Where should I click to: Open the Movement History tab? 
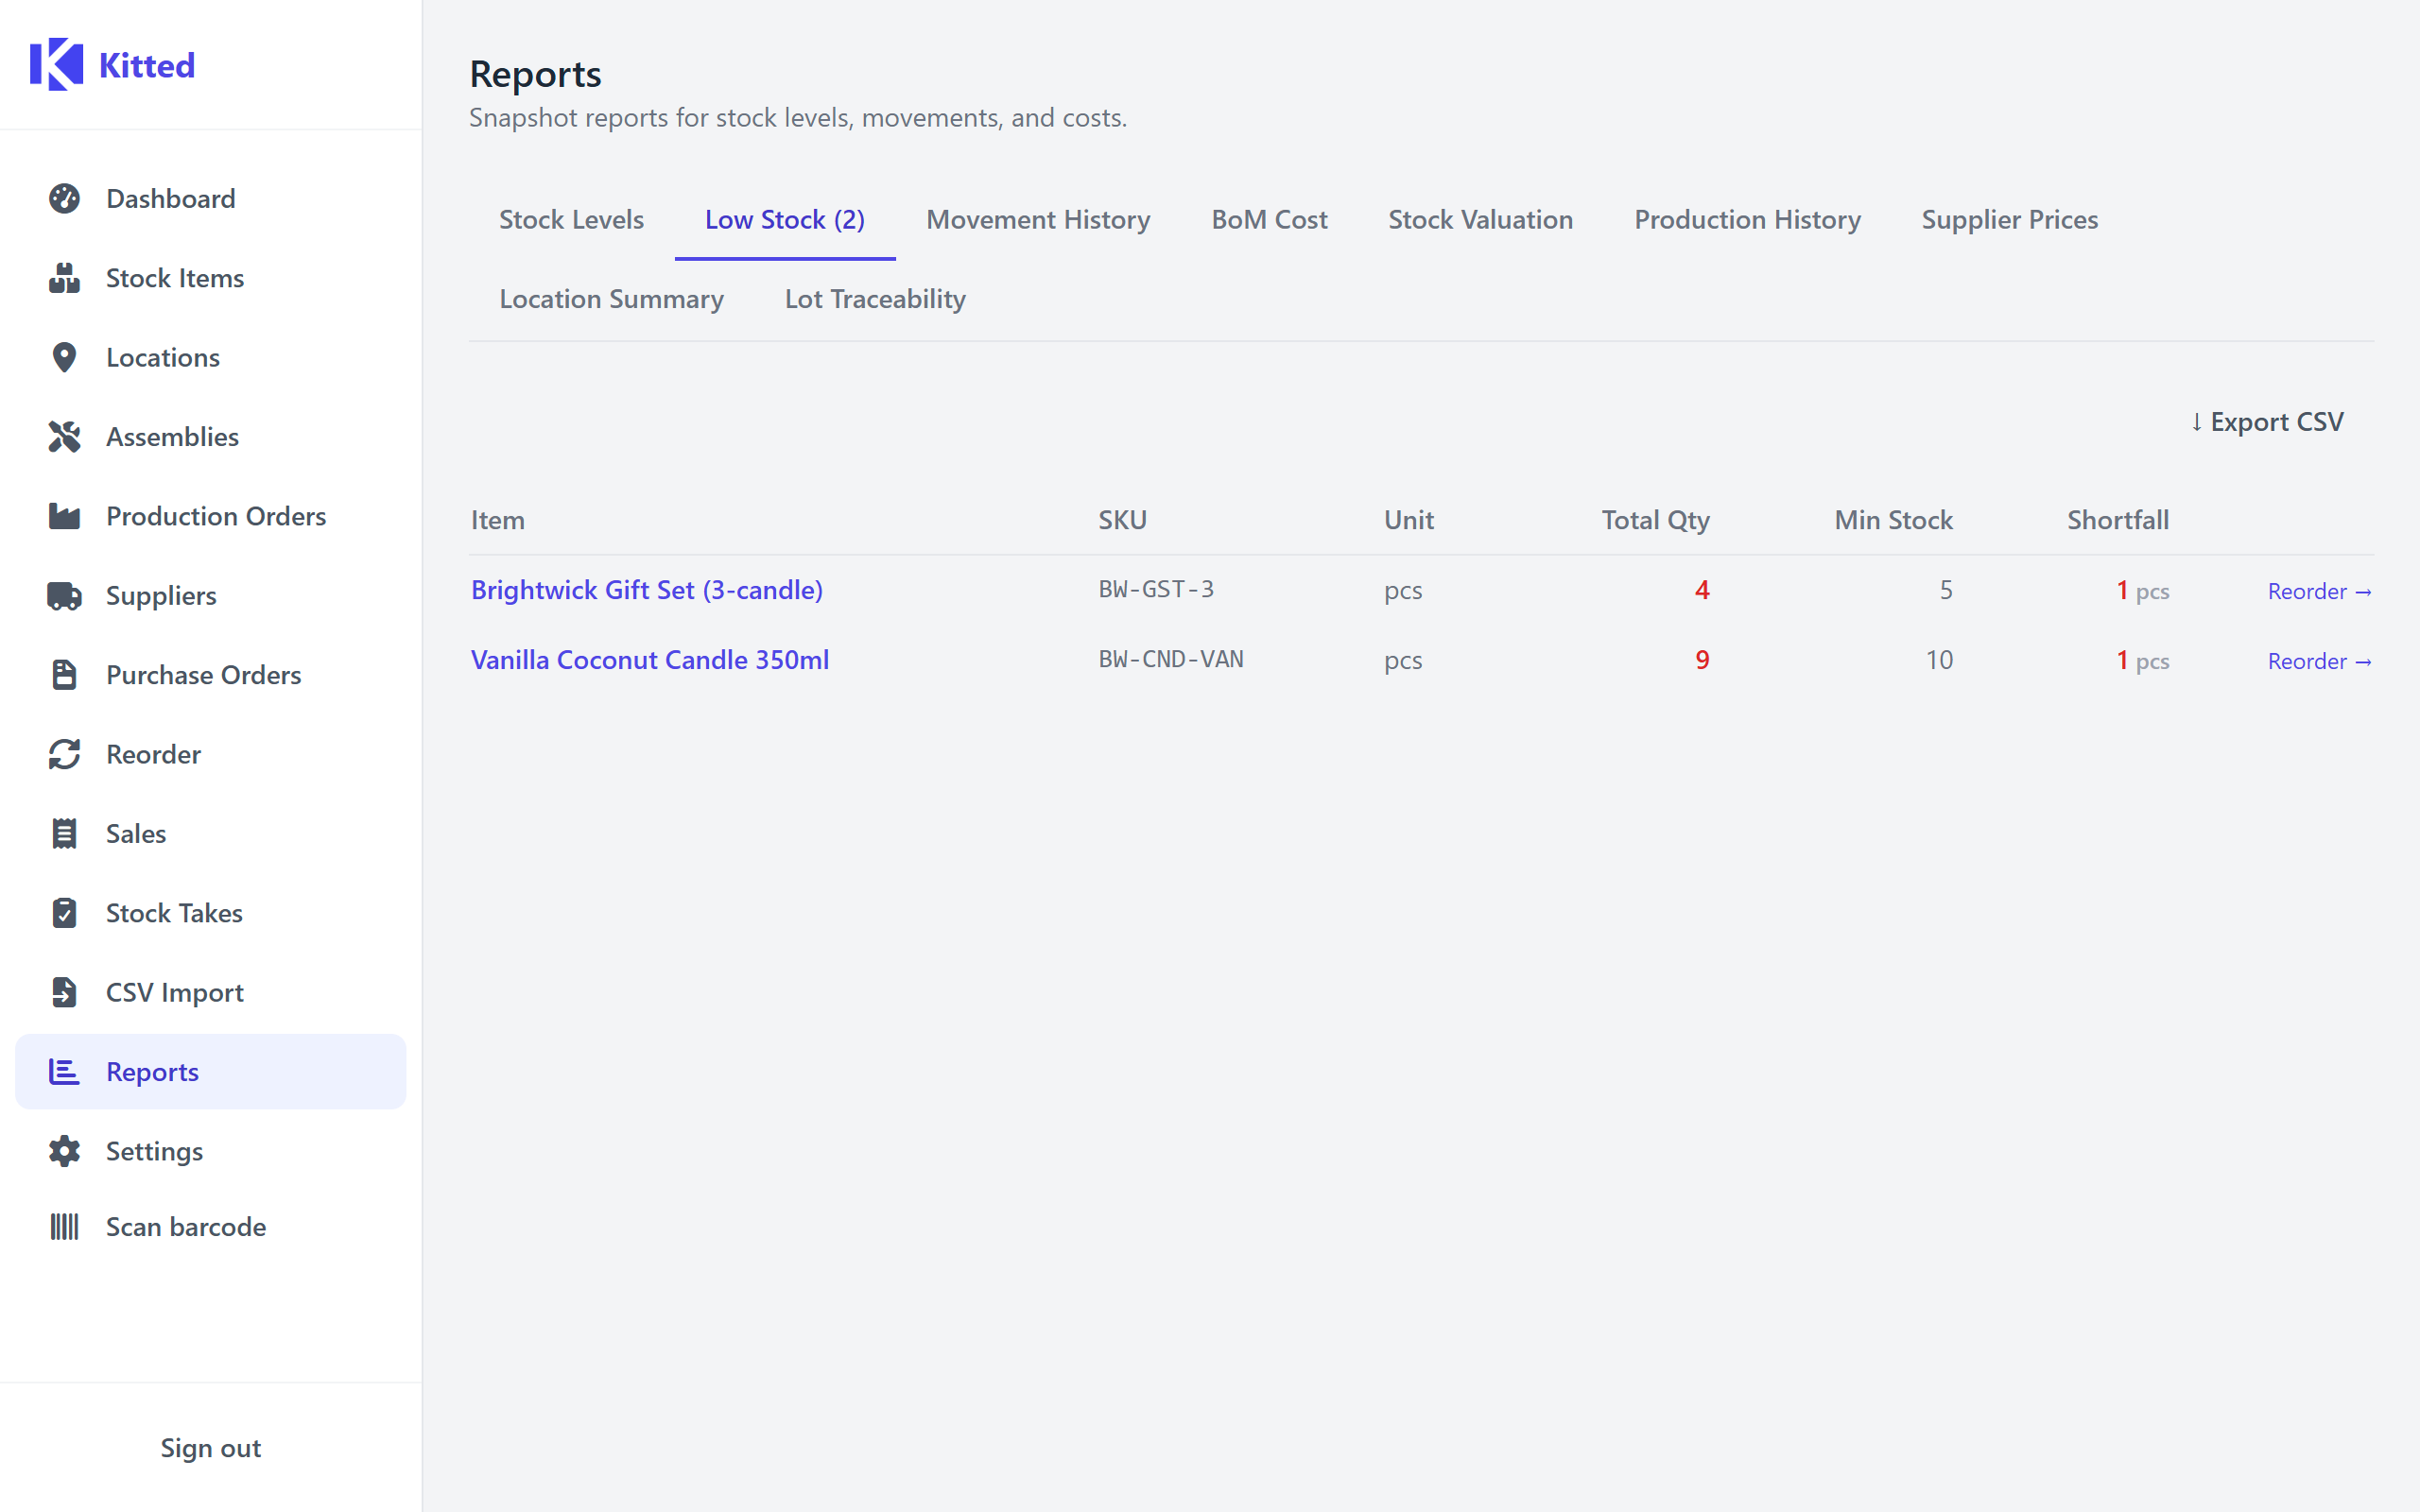[x=1038, y=220]
